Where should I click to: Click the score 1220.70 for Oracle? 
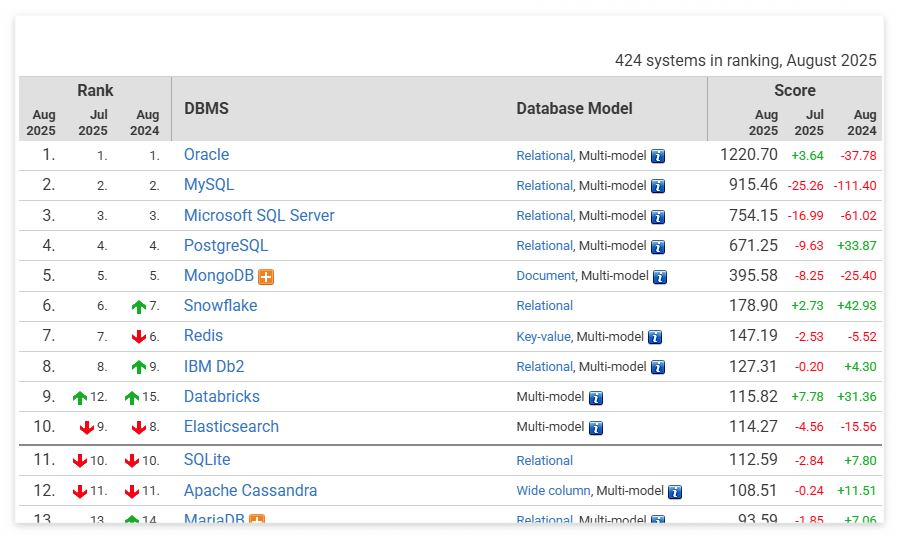pyautogui.click(x=749, y=155)
